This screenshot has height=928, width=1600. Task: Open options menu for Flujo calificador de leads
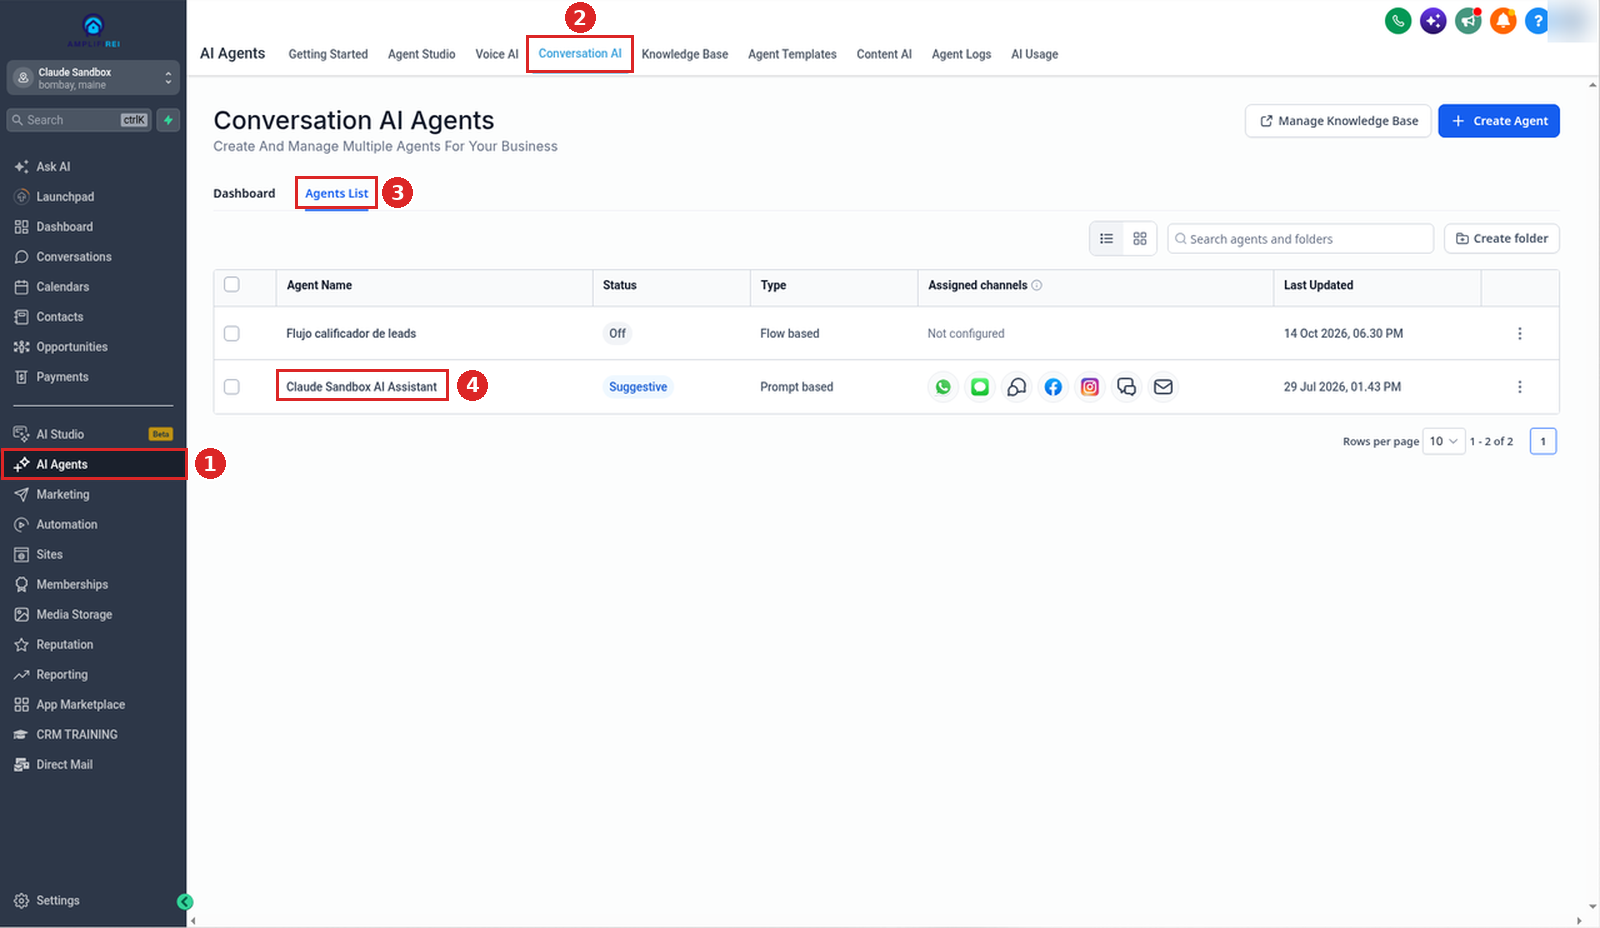coord(1520,334)
